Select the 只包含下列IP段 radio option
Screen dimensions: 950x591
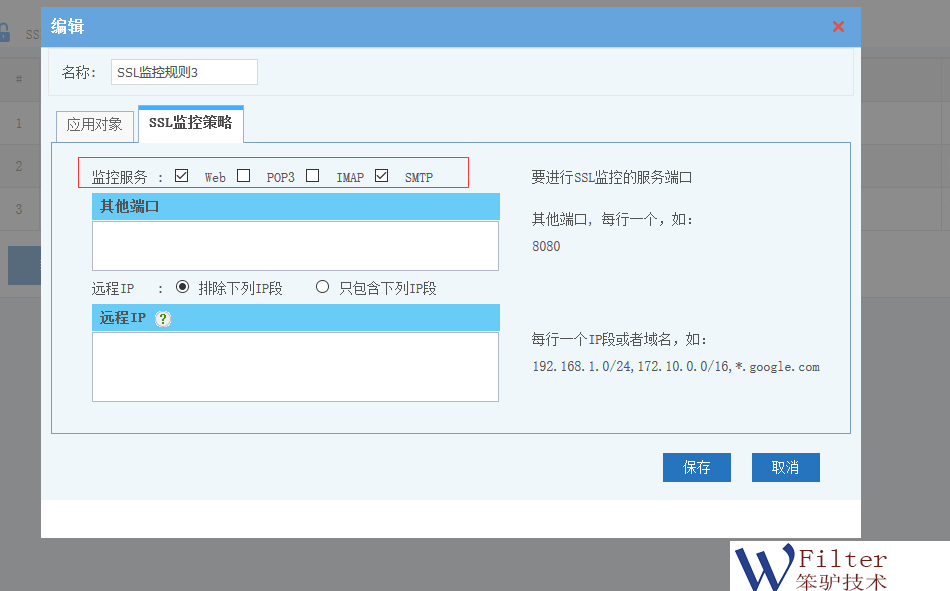(x=322, y=287)
